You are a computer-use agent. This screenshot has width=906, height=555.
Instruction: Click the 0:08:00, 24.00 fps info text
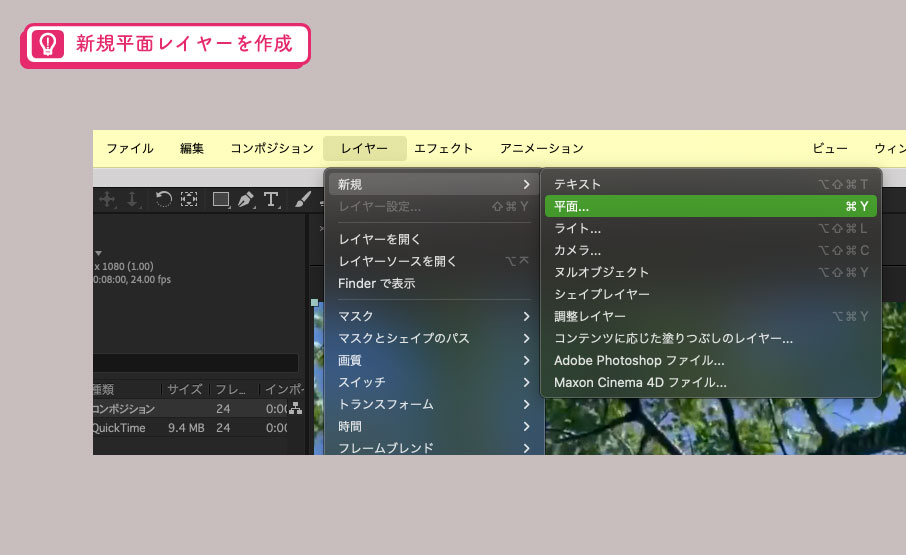click(132, 280)
